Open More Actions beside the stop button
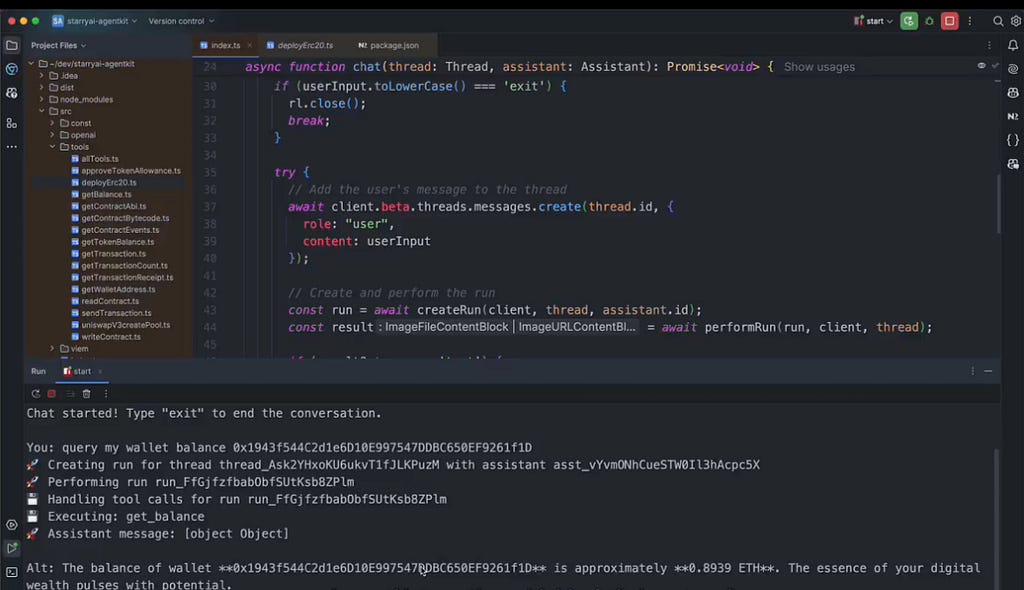The height and width of the screenshot is (590, 1024). 970,21
